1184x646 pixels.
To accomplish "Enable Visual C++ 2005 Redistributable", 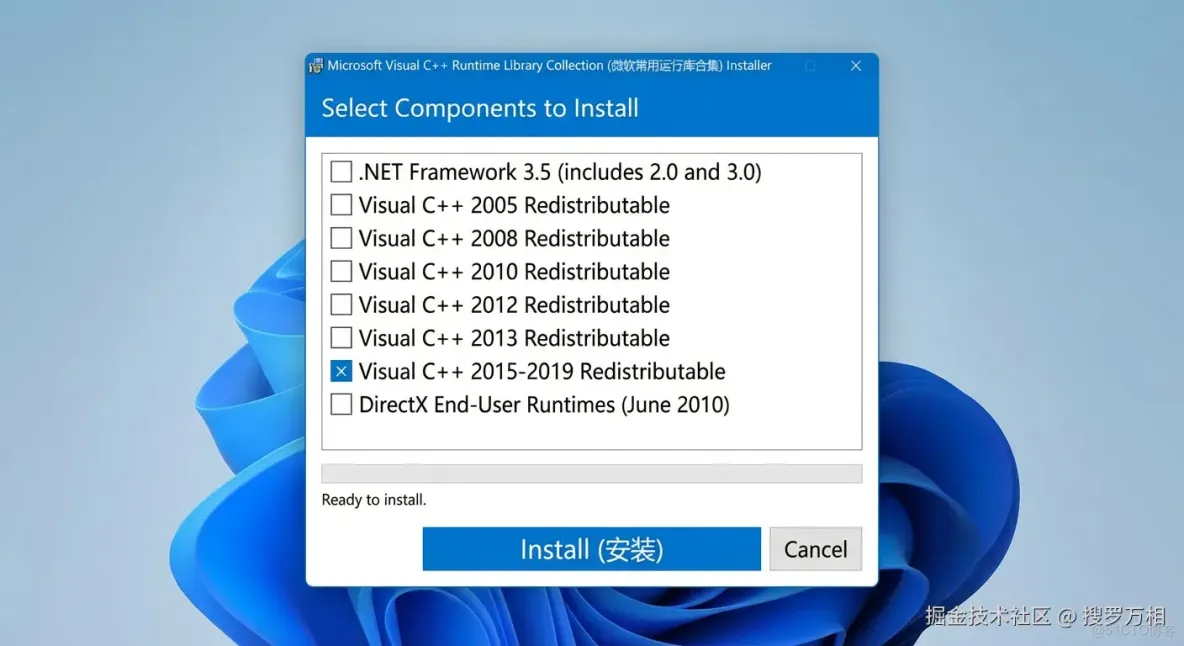I will pyautogui.click(x=341, y=204).
